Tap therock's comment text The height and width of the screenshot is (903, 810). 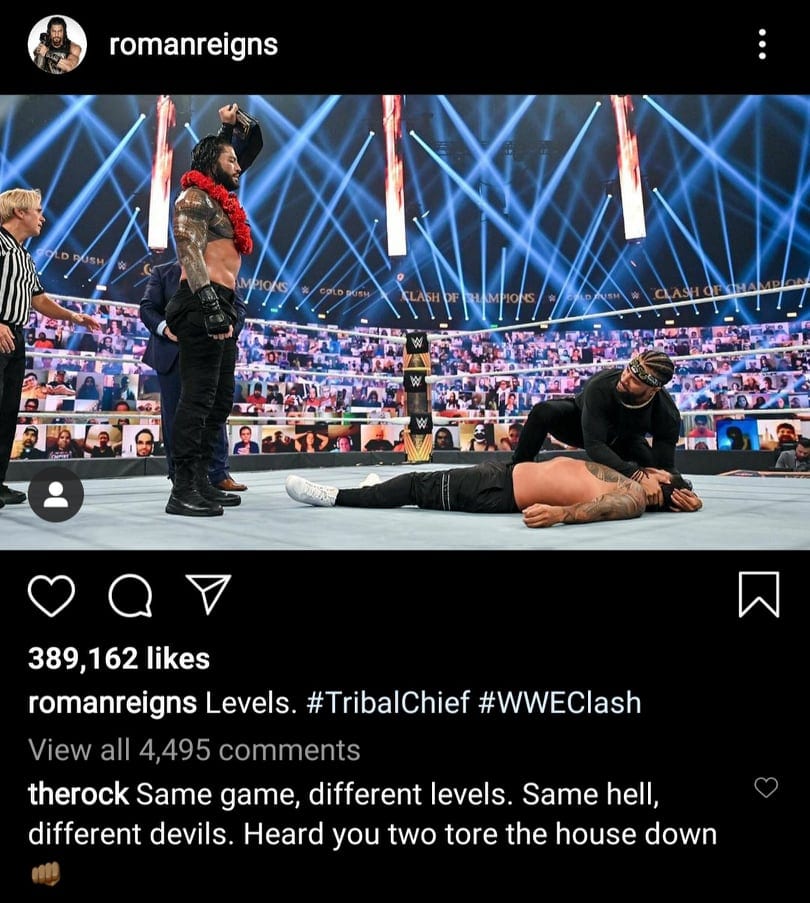point(372,814)
